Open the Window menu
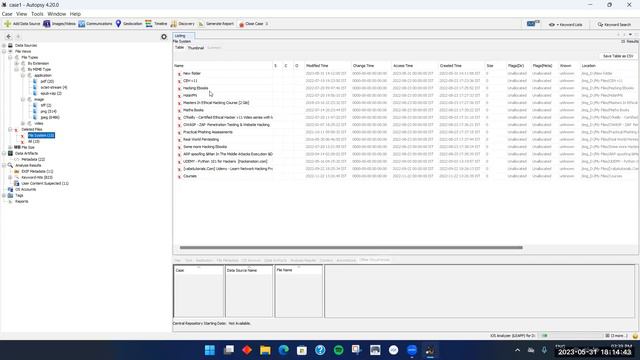The image size is (640, 360). [56, 14]
